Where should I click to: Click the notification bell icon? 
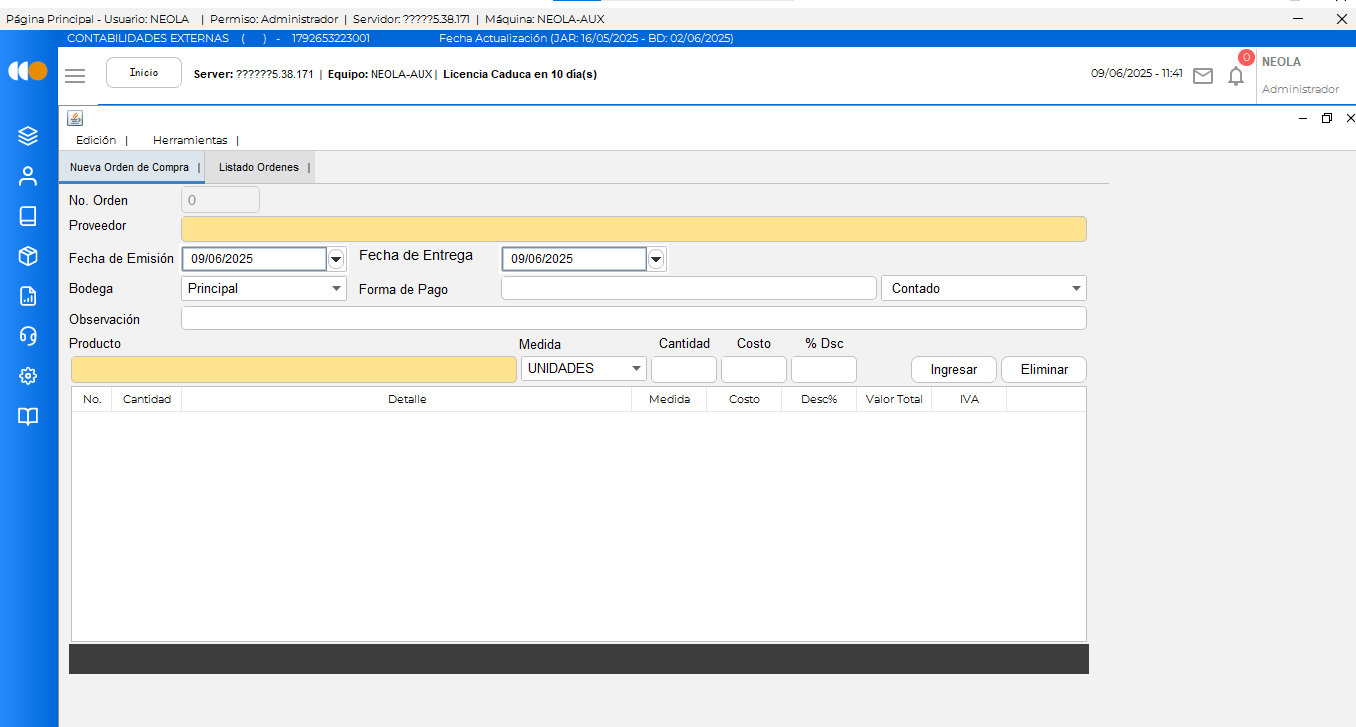click(1236, 76)
